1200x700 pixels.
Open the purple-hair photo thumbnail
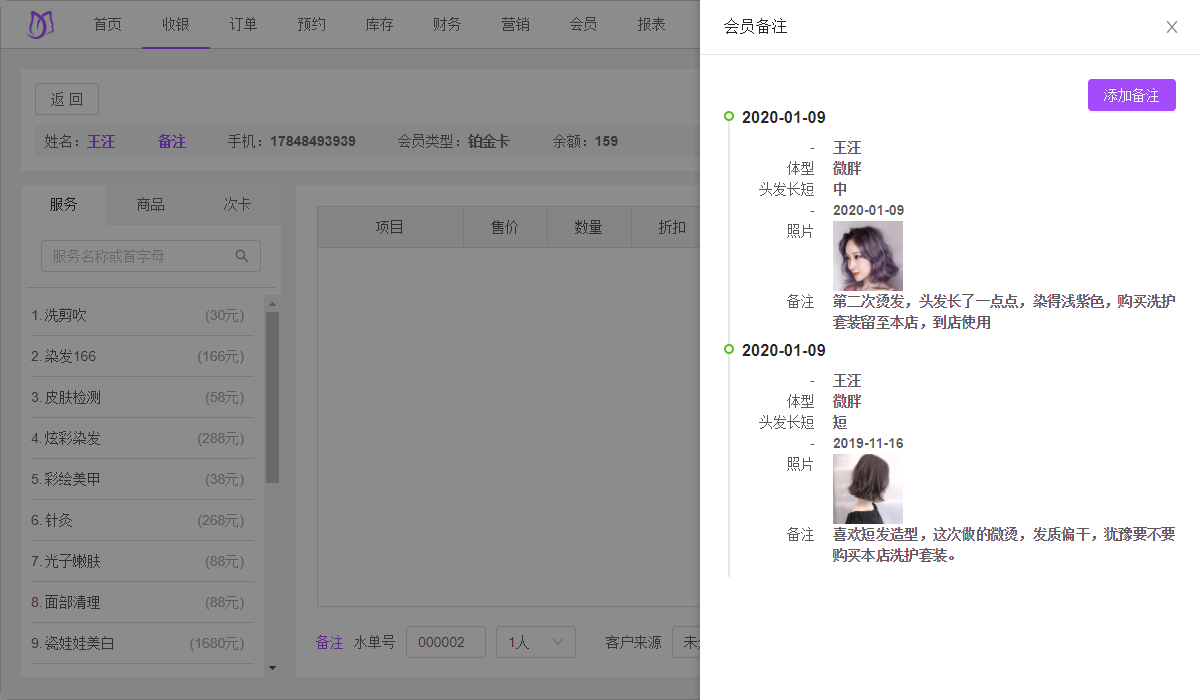[x=867, y=256]
